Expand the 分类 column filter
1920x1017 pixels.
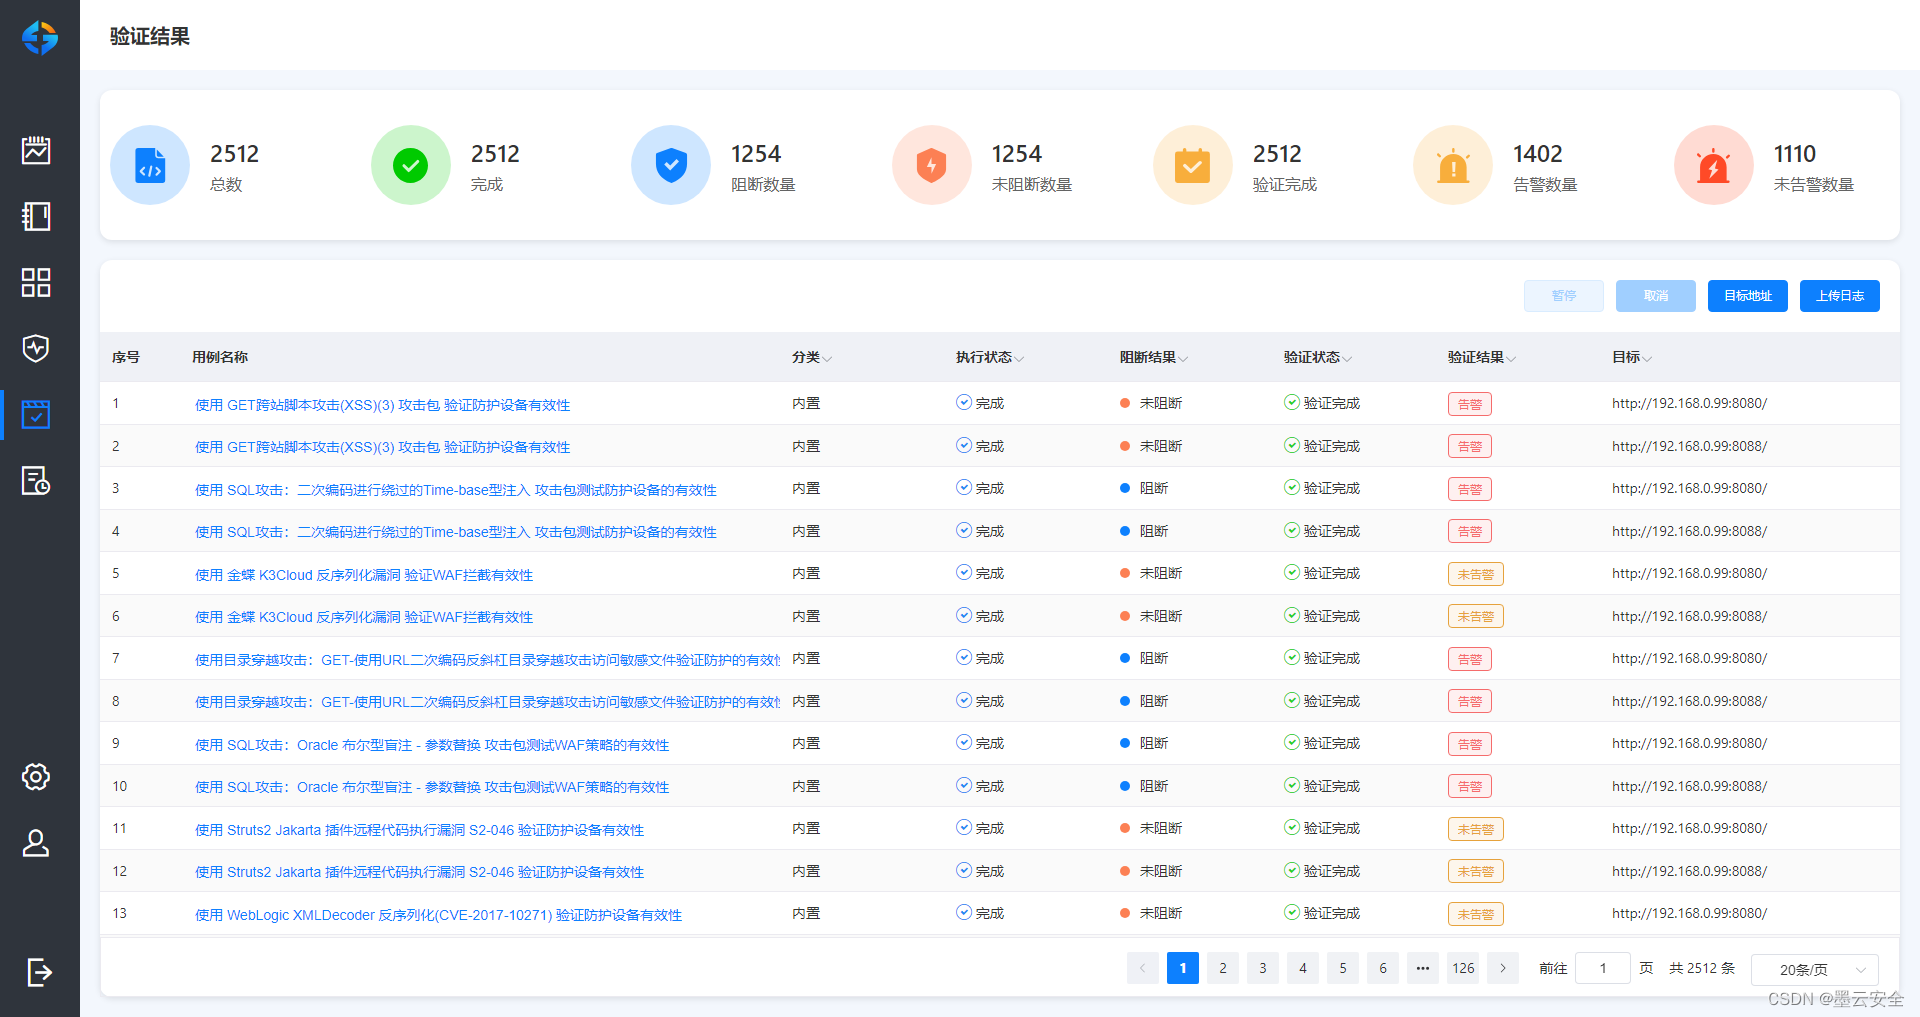pyautogui.click(x=827, y=358)
